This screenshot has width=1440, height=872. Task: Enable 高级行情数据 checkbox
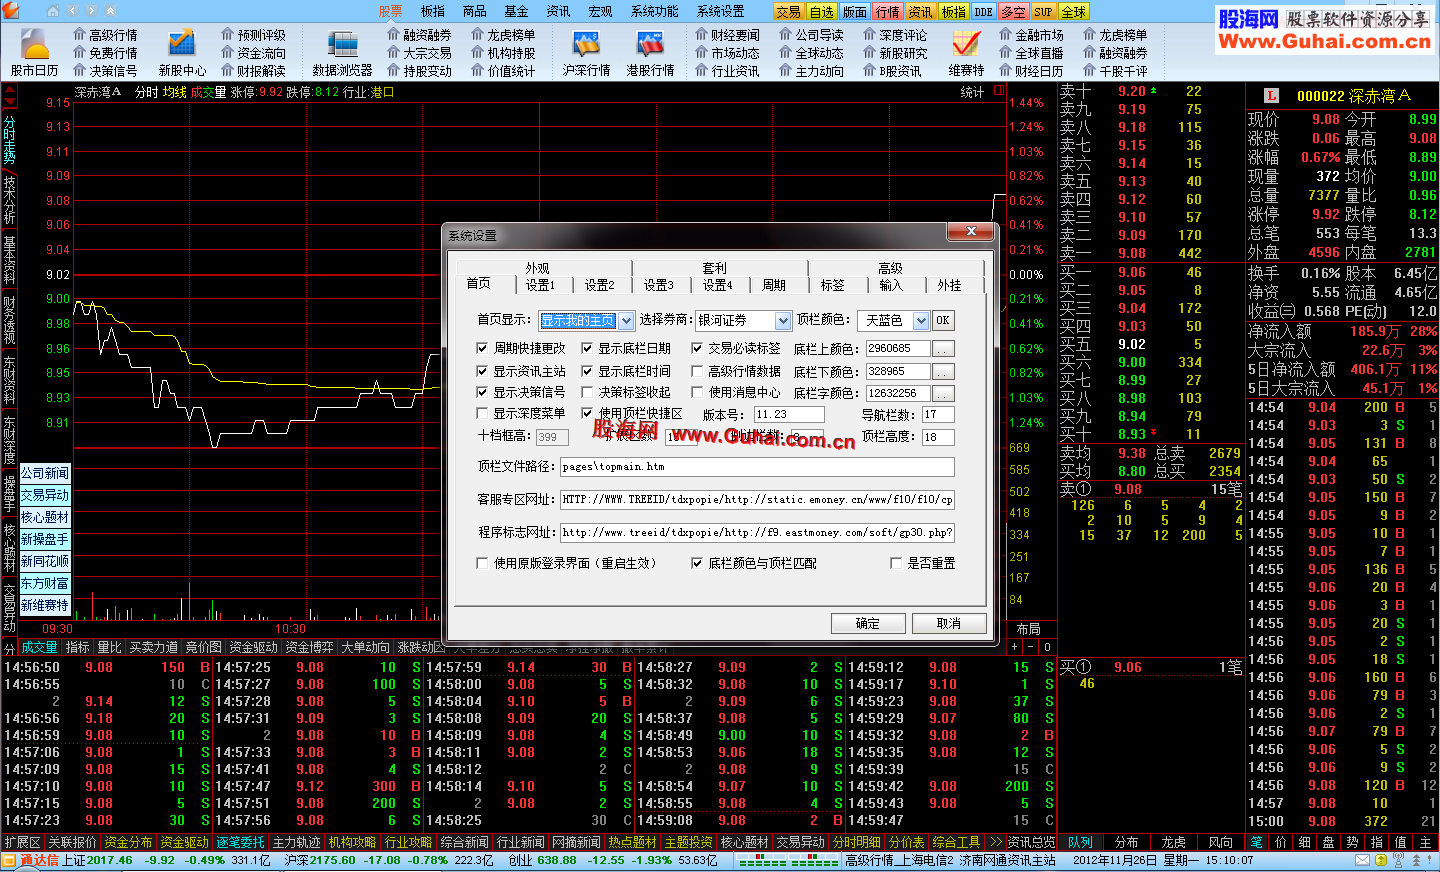[697, 371]
